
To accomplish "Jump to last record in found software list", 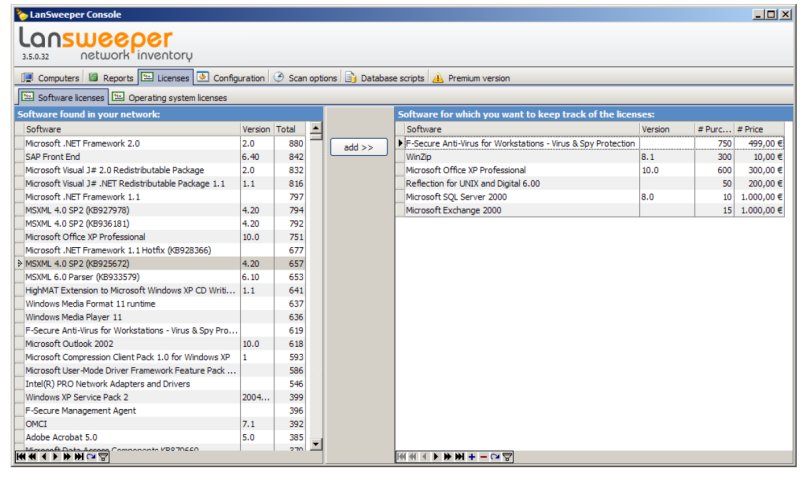I will pyautogui.click(x=79, y=457).
